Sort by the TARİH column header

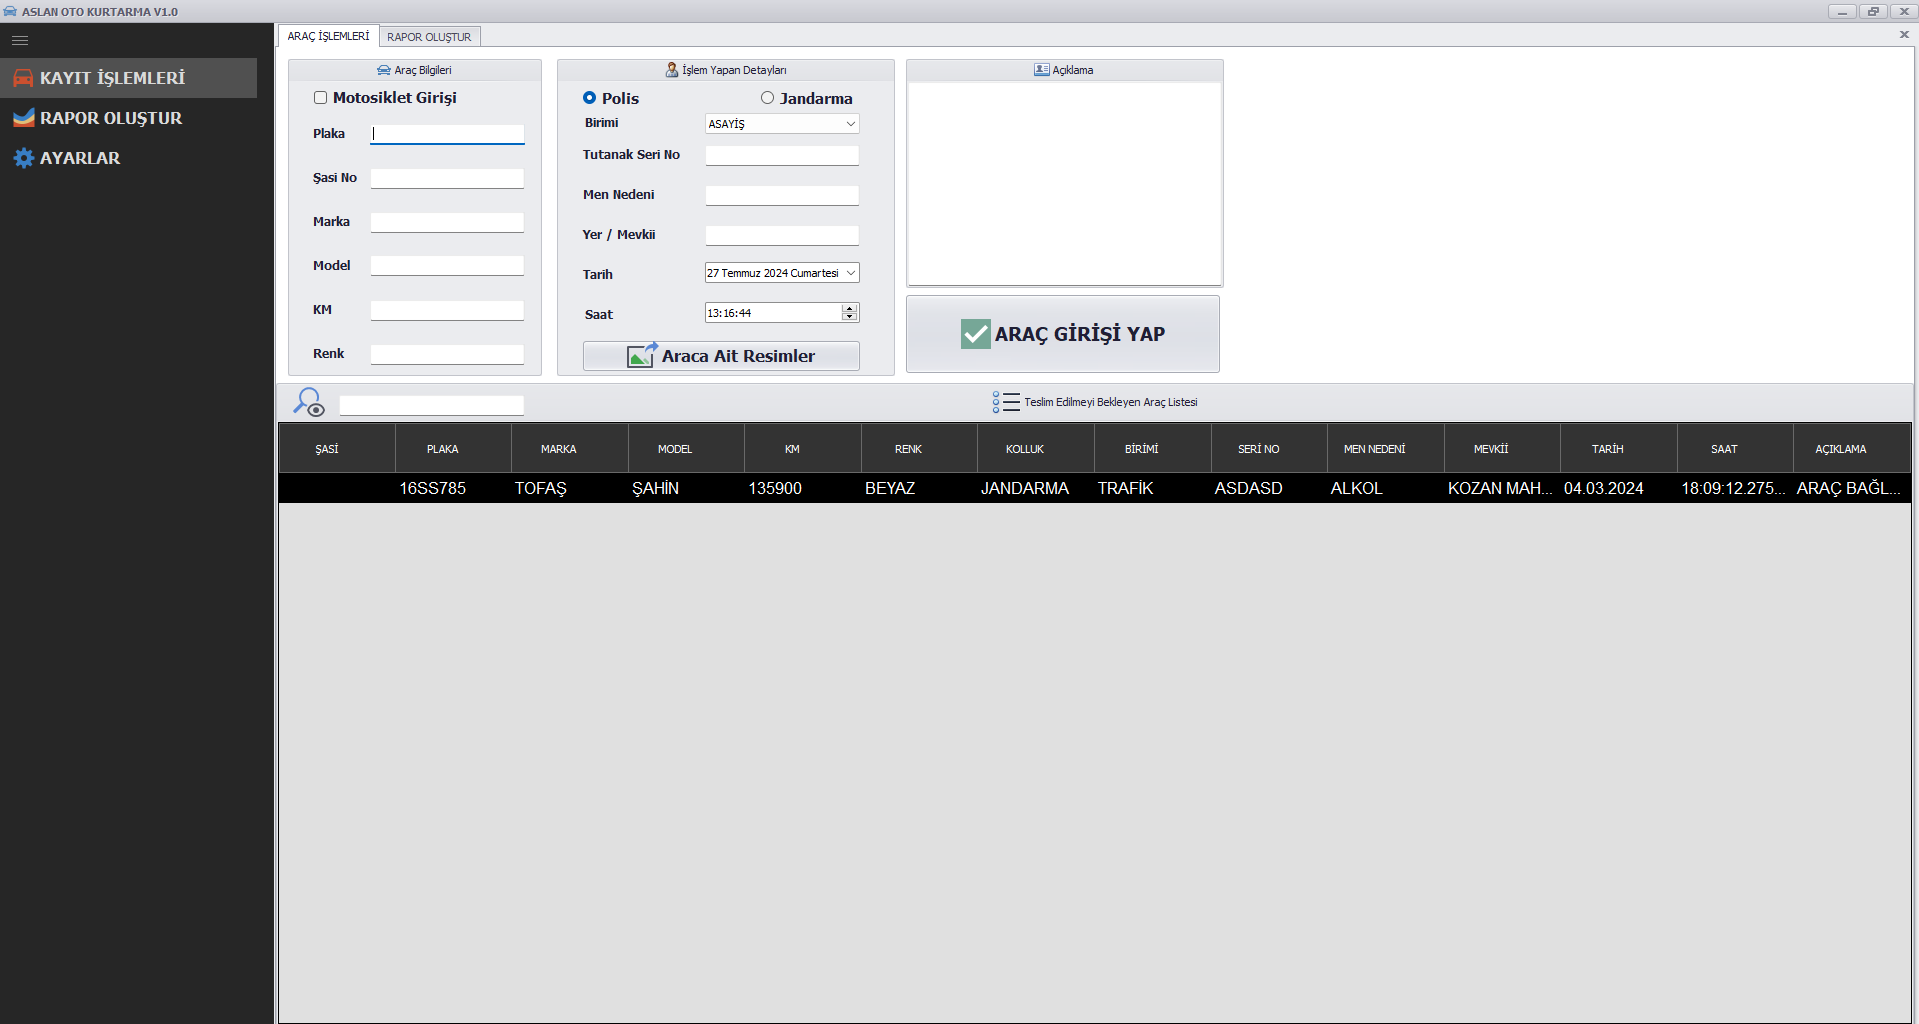point(1618,449)
